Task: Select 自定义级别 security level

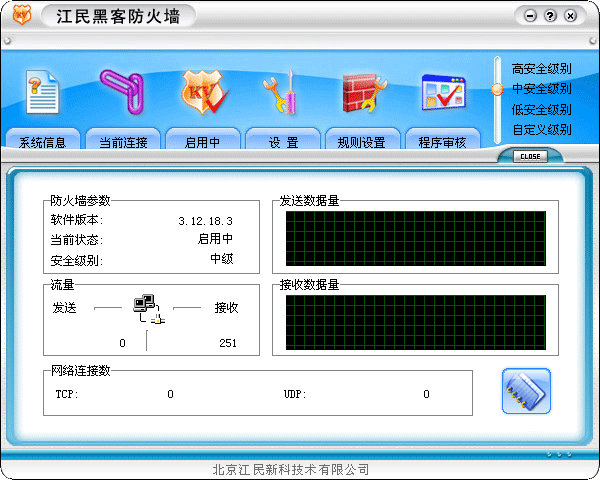Action: [541, 129]
